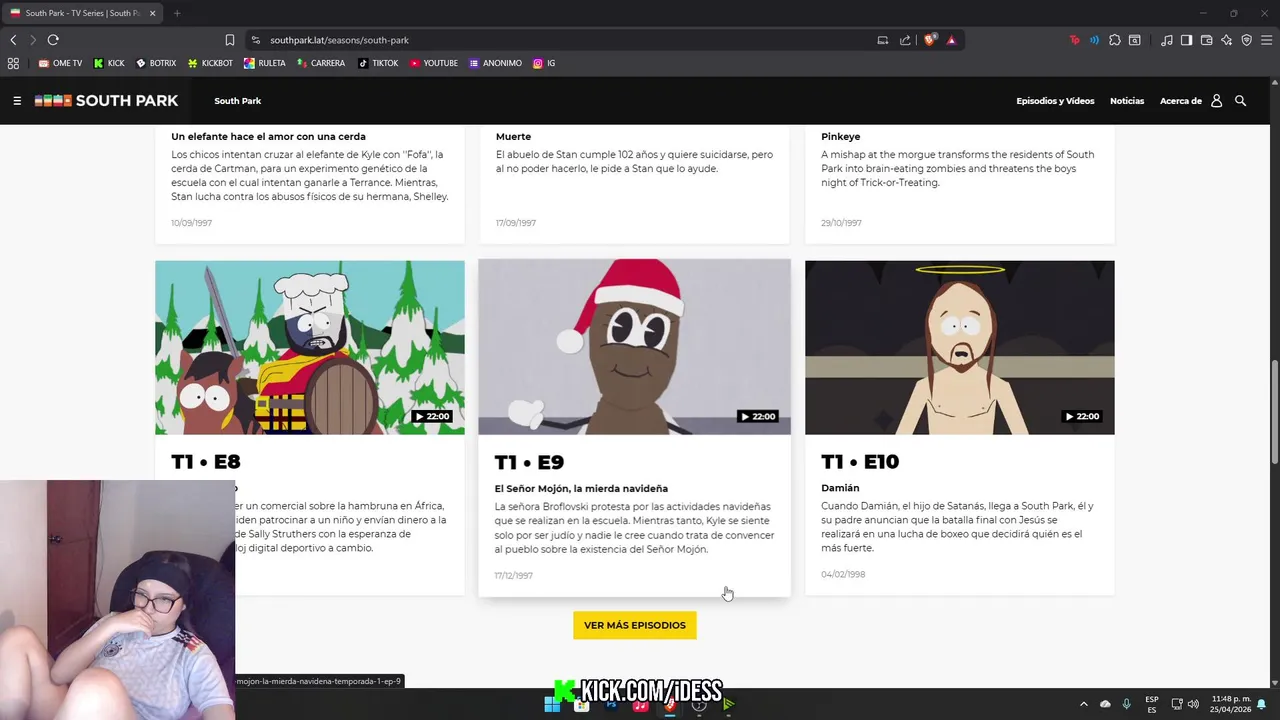
Task: Open the Brave Playlist music note icon
Action: tap(1167, 40)
